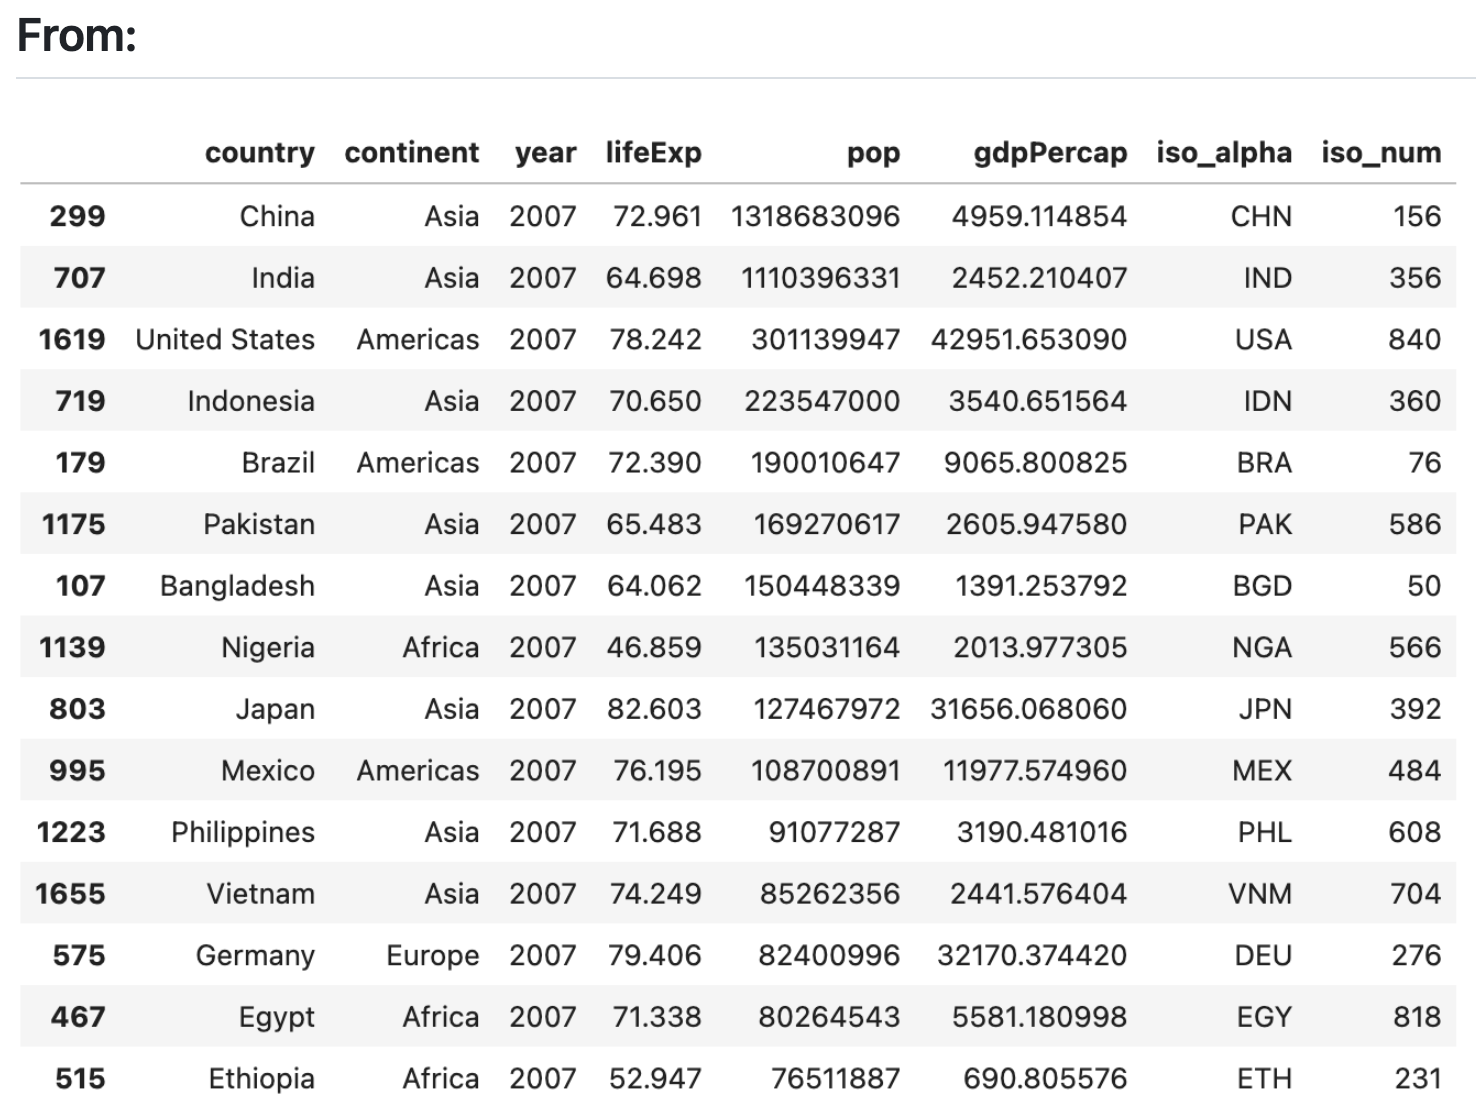Select the Bangladesh country cell

pos(237,586)
